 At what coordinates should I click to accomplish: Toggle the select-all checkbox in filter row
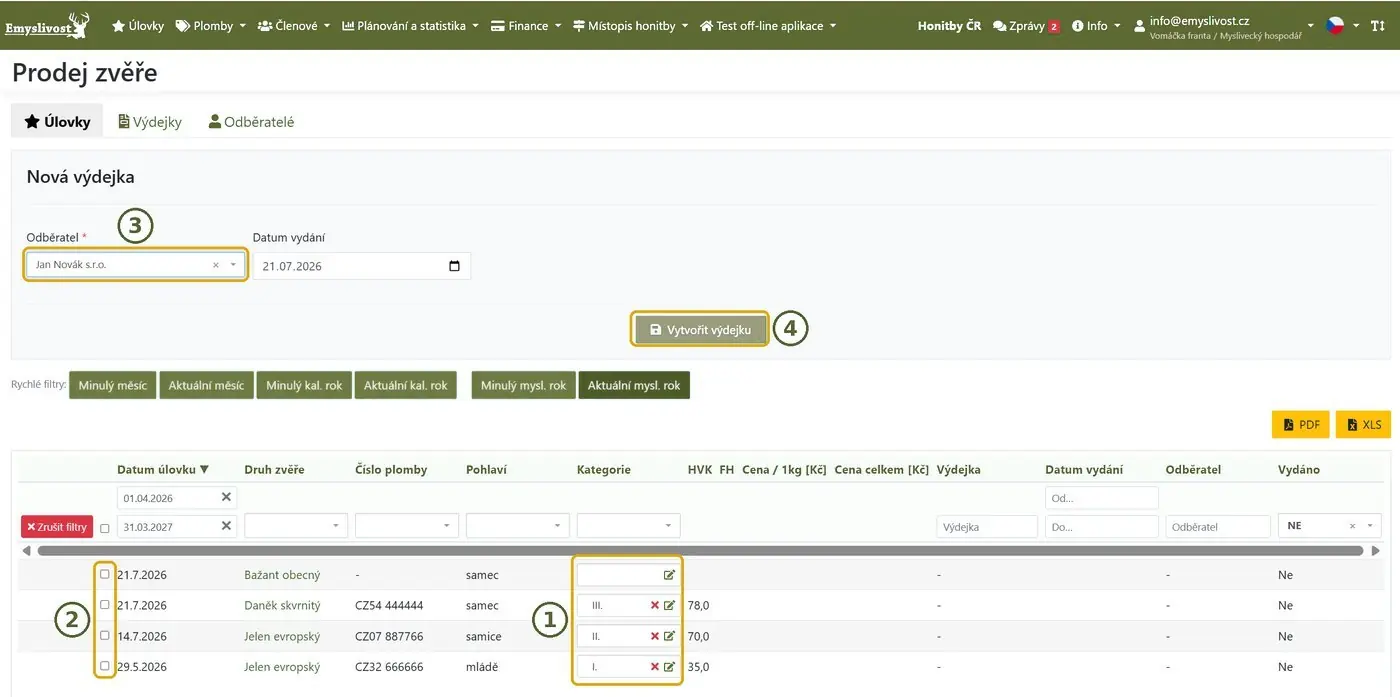click(105, 528)
